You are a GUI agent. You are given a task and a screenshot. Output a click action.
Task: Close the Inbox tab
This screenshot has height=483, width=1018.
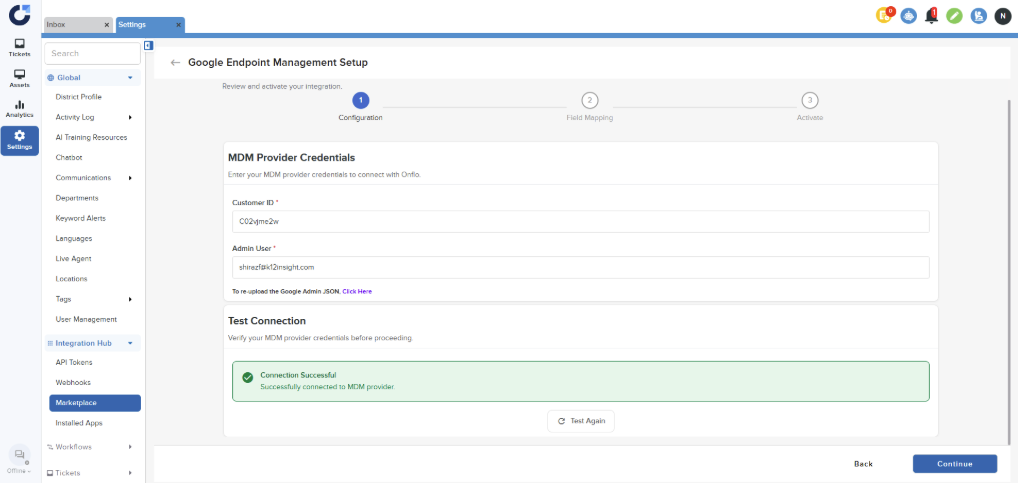107,24
